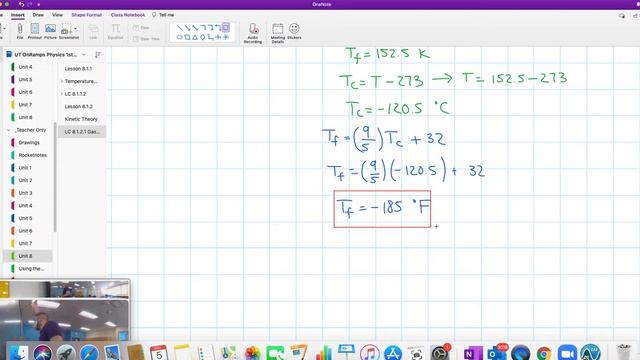The image size is (640, 360).
Task: Expand the Temperature... page subpages
Action: [x=62, y=81]
